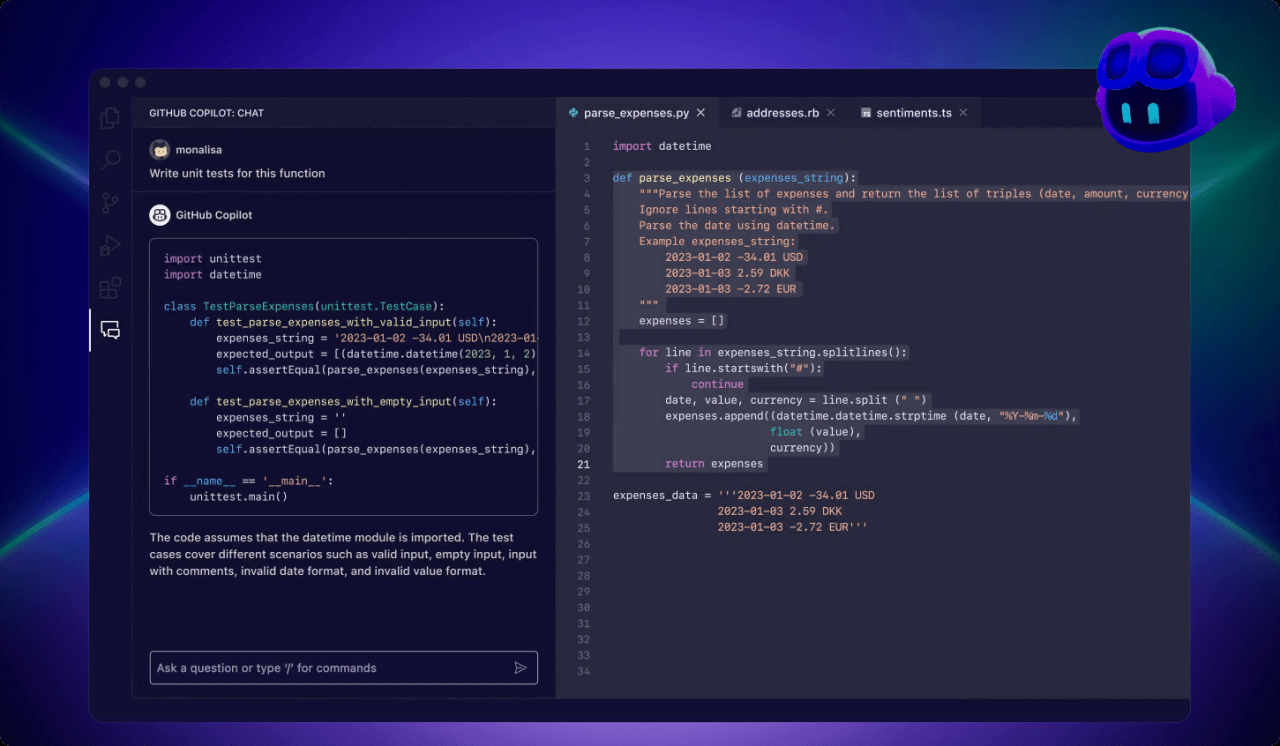Viewport: 1280px width, 746px height.
Task: Switch to the sentiments.ts tab
Action: coord(914,113)
